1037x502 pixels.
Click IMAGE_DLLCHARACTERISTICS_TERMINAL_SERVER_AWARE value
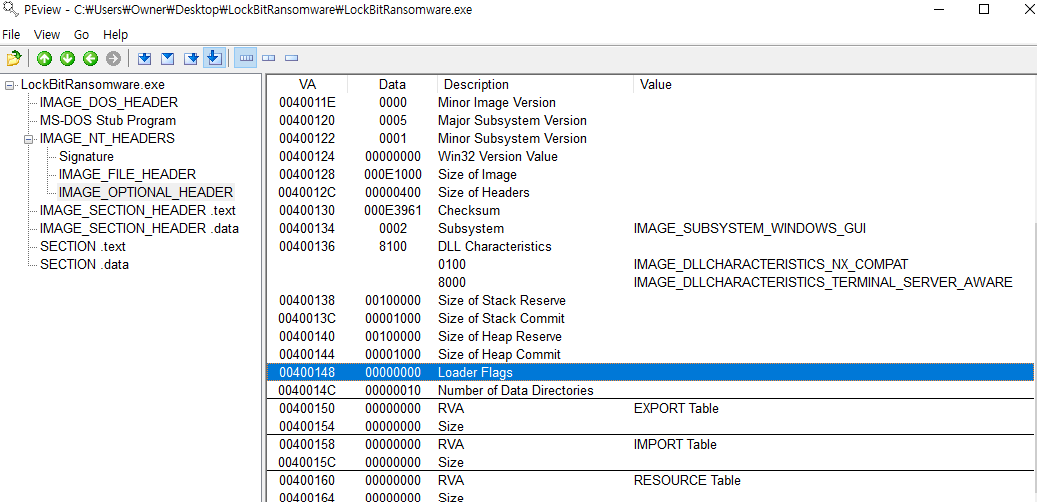pyautogui.click(x=823, y=282)
